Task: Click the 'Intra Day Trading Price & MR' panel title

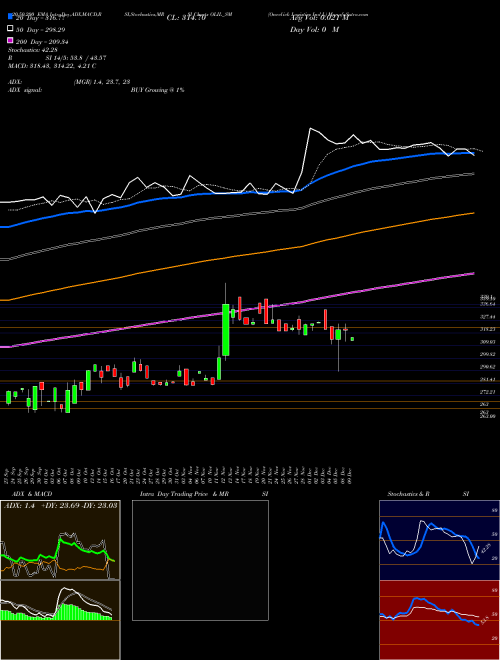Action: (x=184, y=494)
